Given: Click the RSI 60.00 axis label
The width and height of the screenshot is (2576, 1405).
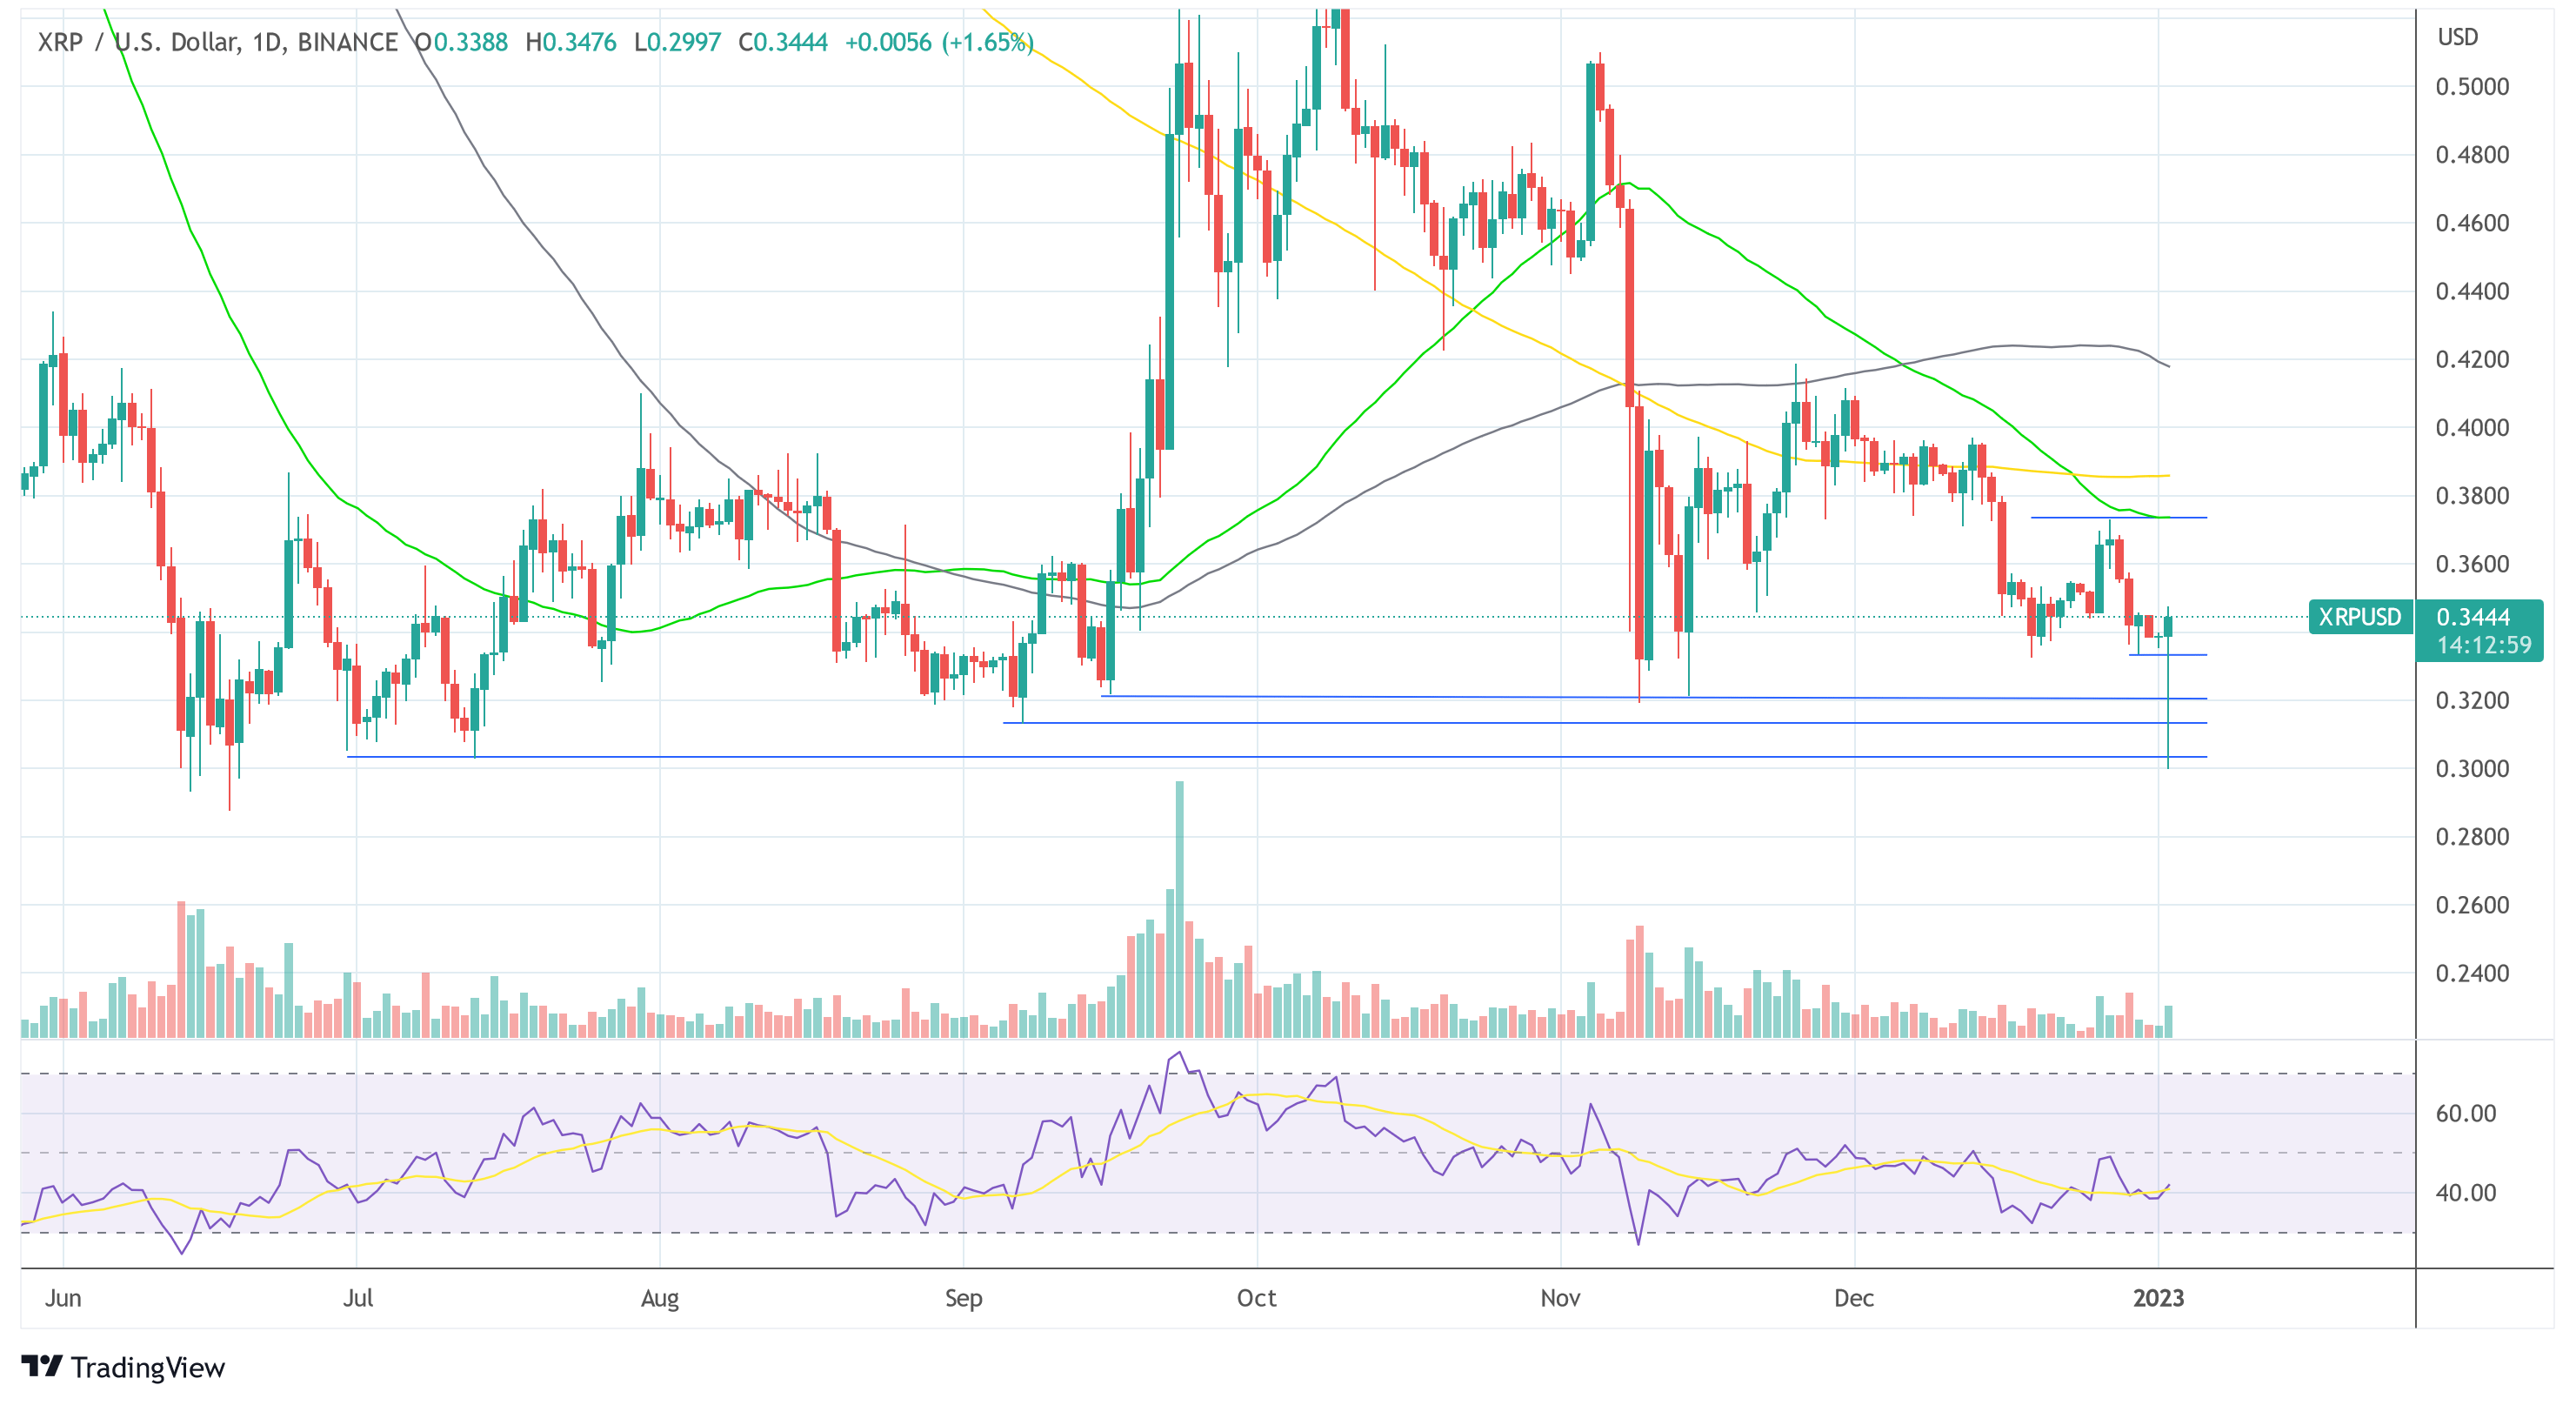Looking at the screenshot, I should click(x=2466, y=1113).
